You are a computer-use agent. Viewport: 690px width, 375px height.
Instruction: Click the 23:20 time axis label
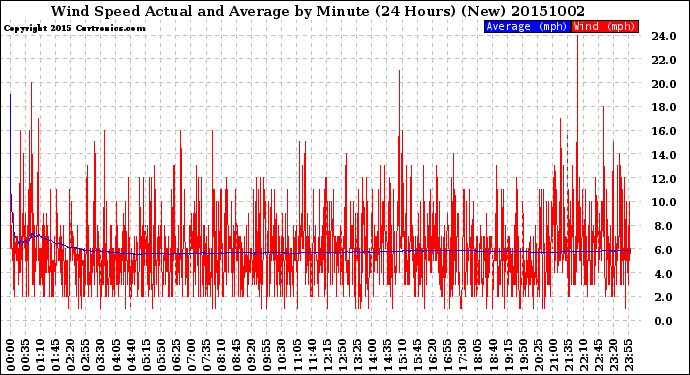[613, 355]
